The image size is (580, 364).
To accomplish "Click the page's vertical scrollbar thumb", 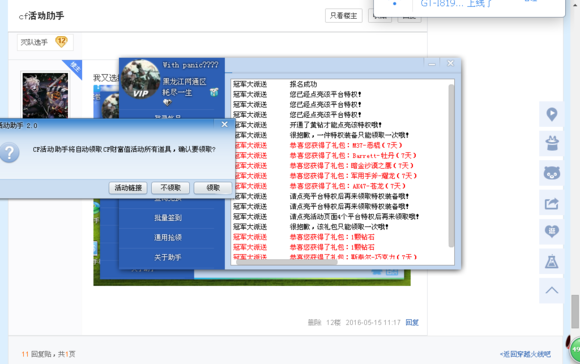I will click(574, 311).
